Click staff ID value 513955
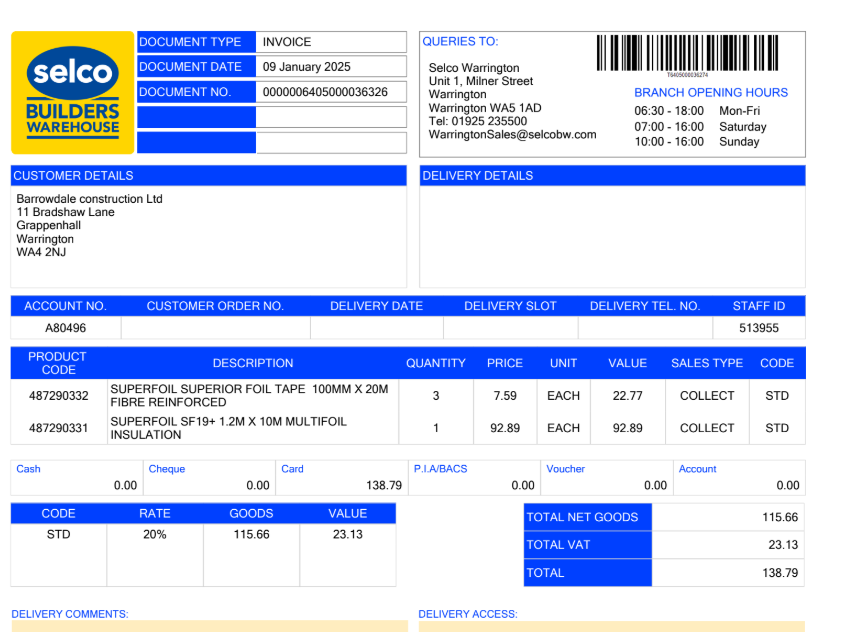This screenshot has width=848, height=632. (759, 328)
